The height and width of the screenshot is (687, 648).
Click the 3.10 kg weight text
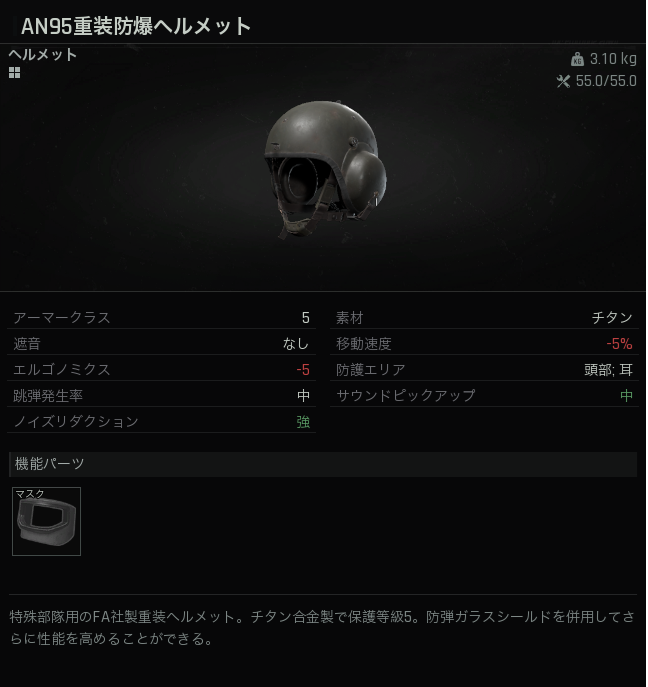click(614, 59)
